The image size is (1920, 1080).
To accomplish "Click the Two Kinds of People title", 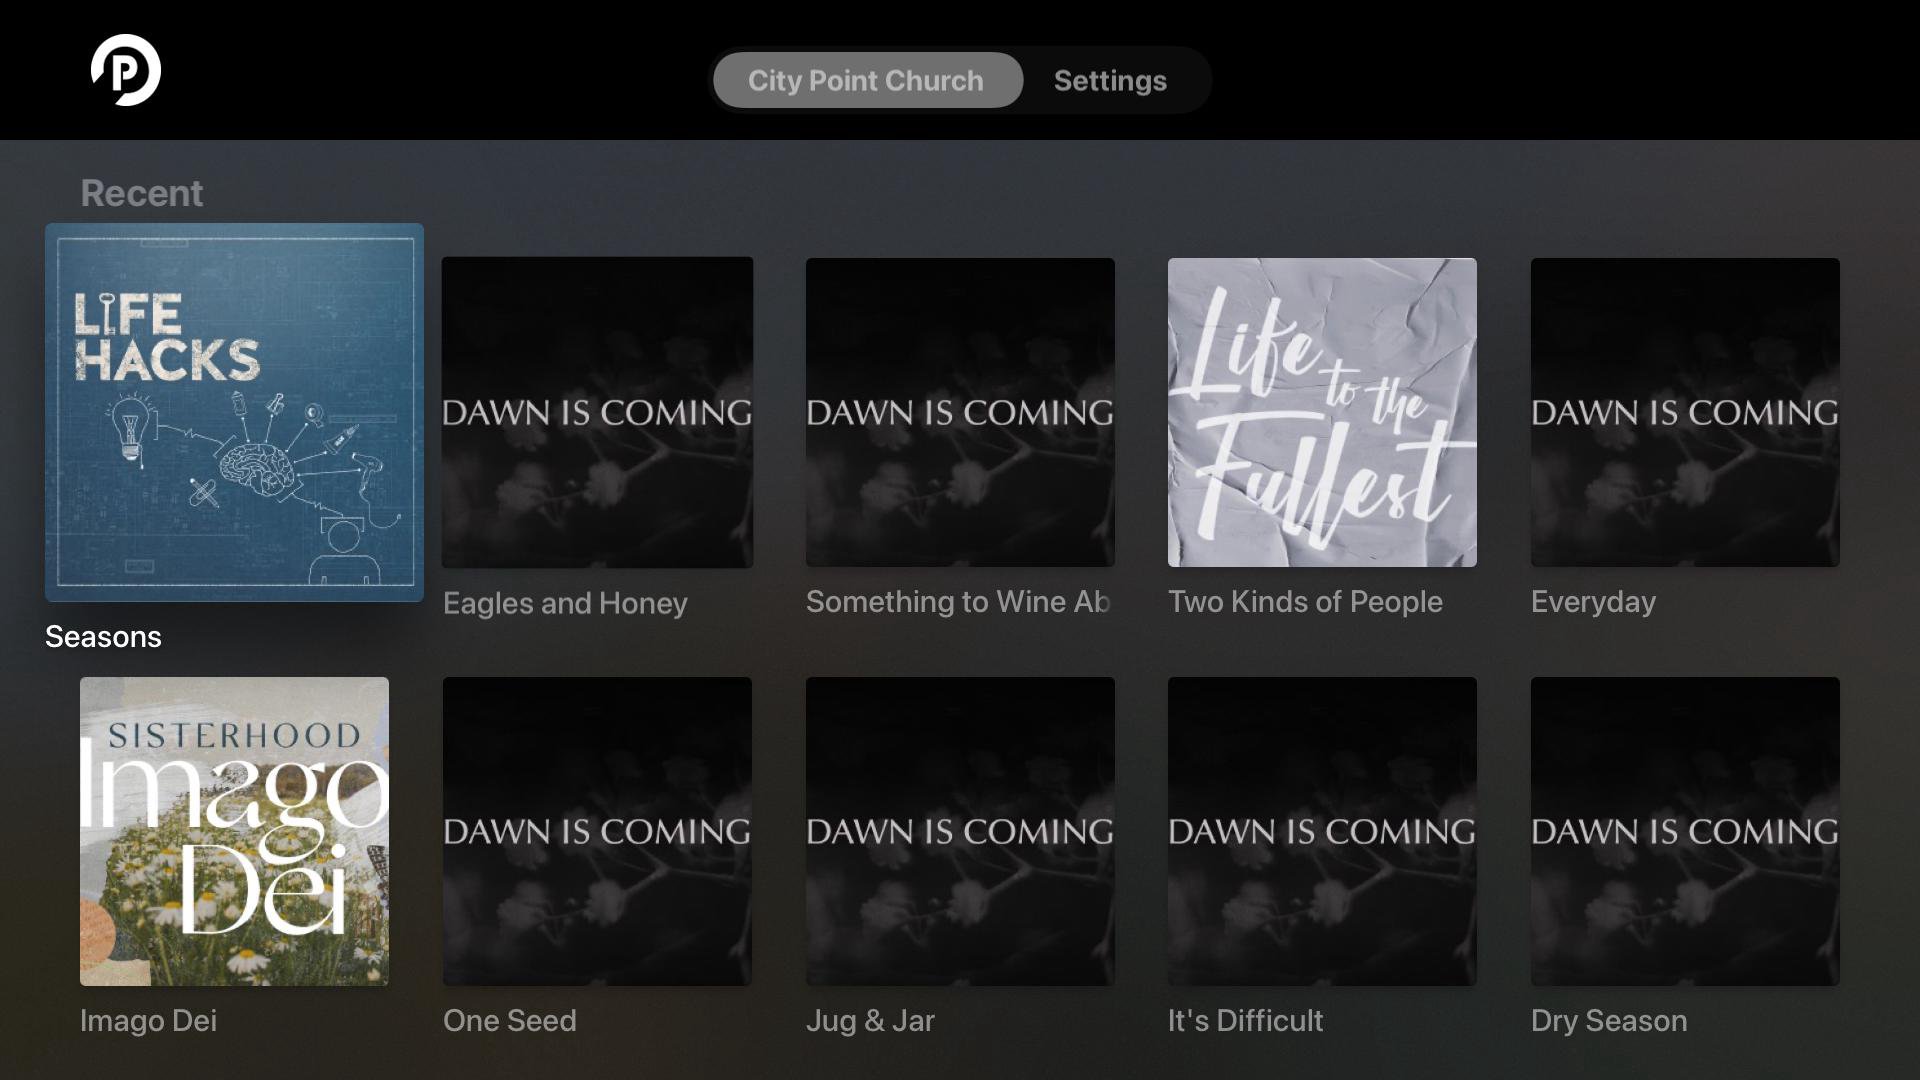I will [1305, 602].
